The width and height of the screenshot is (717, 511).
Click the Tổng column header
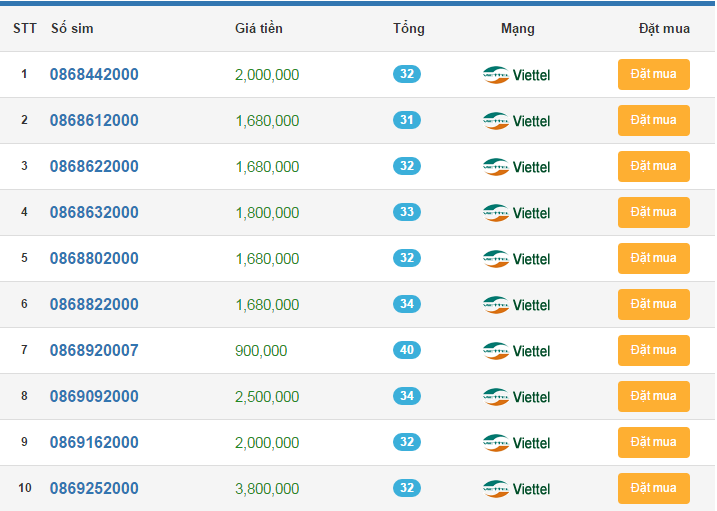(x=409, y=28)
